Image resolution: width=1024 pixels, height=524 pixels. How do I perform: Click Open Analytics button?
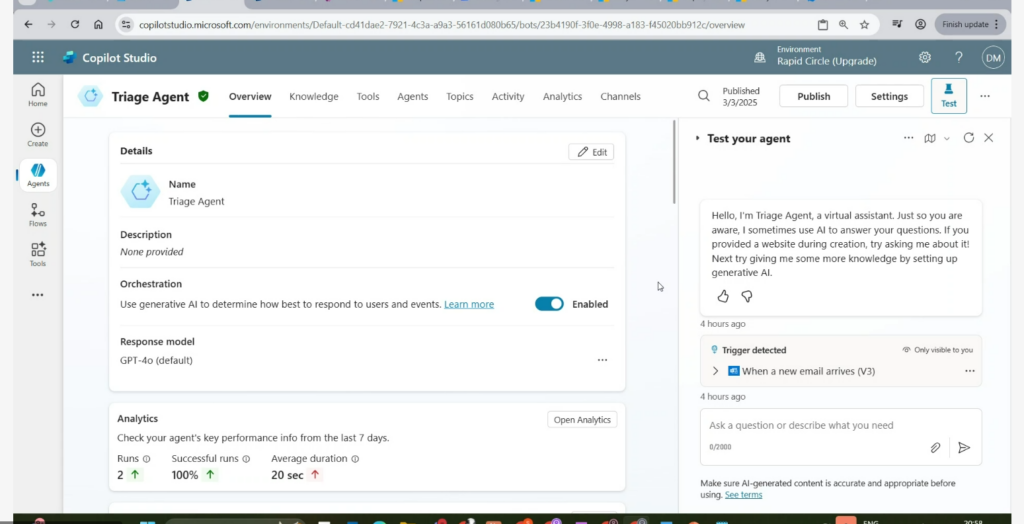coord(582,419)
